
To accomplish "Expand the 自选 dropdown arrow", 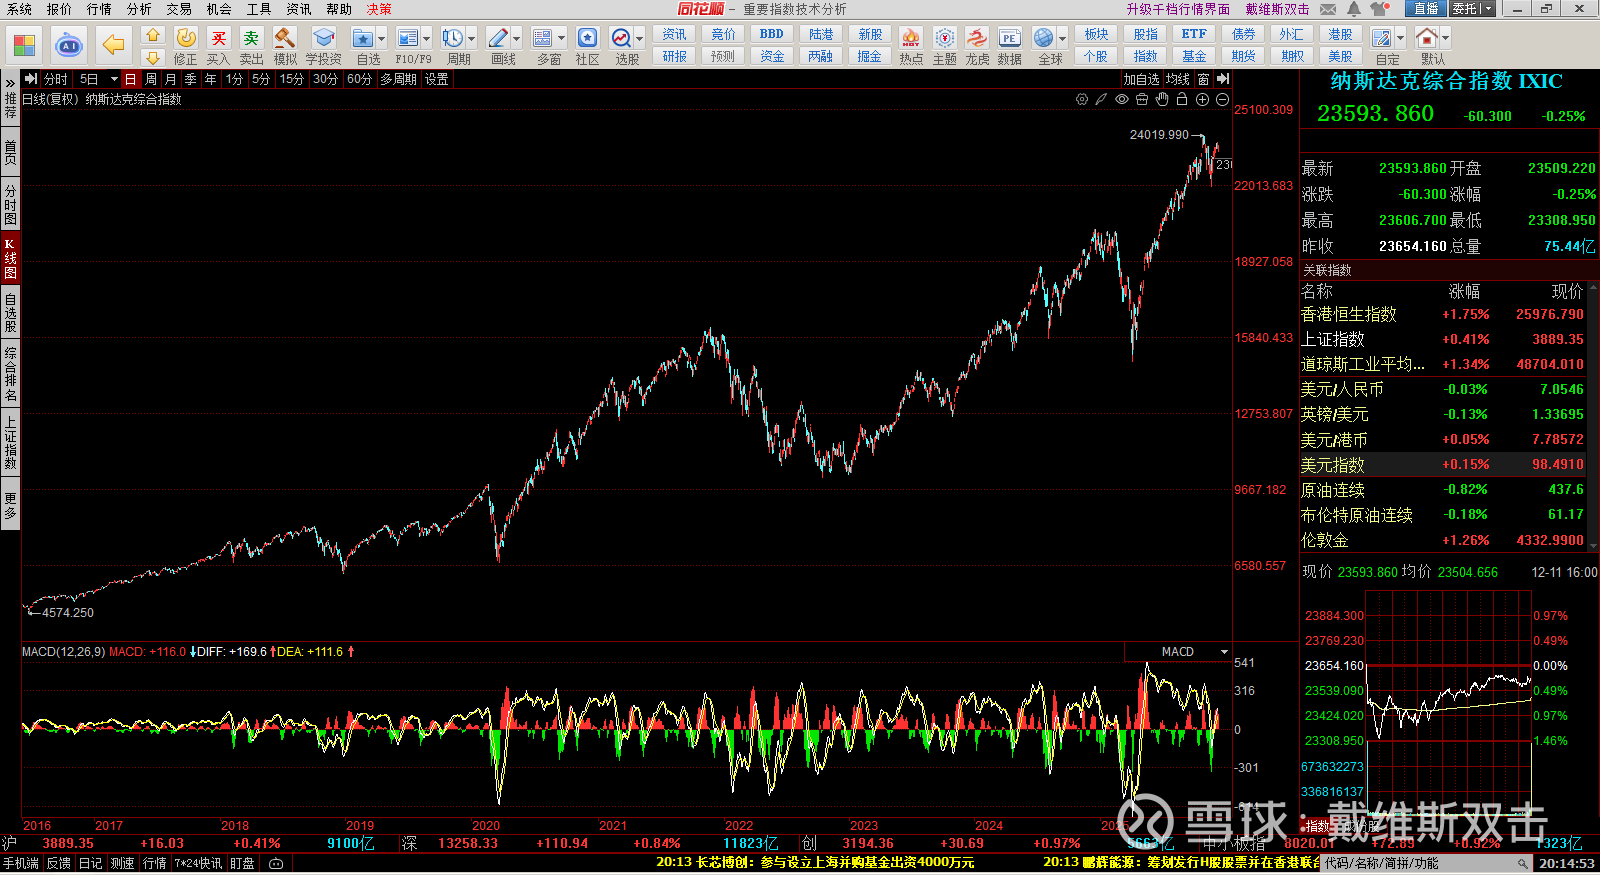I will pyautogui.click(x=381, y=39).
